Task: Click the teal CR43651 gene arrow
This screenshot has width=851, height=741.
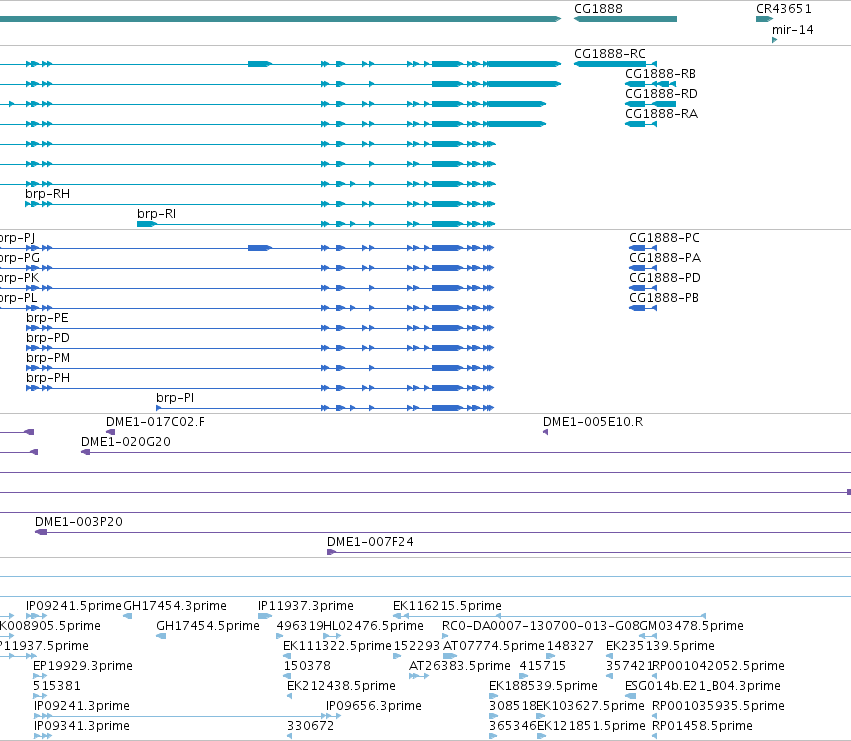Action: [764, 19]
